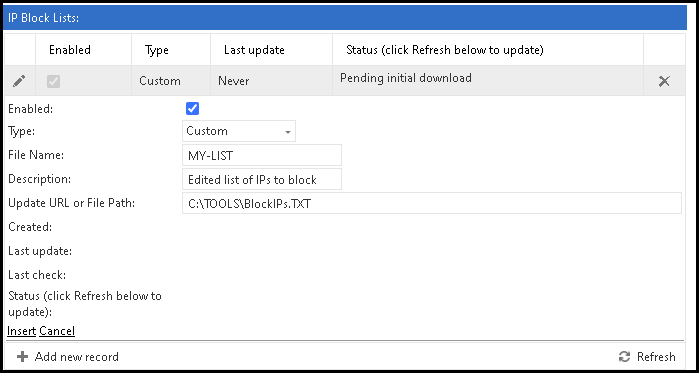Image resolution: width=699 pixels, height=373 pixels.
Task: Click the plus icon beside Add new record
Action: pos(22,357)
